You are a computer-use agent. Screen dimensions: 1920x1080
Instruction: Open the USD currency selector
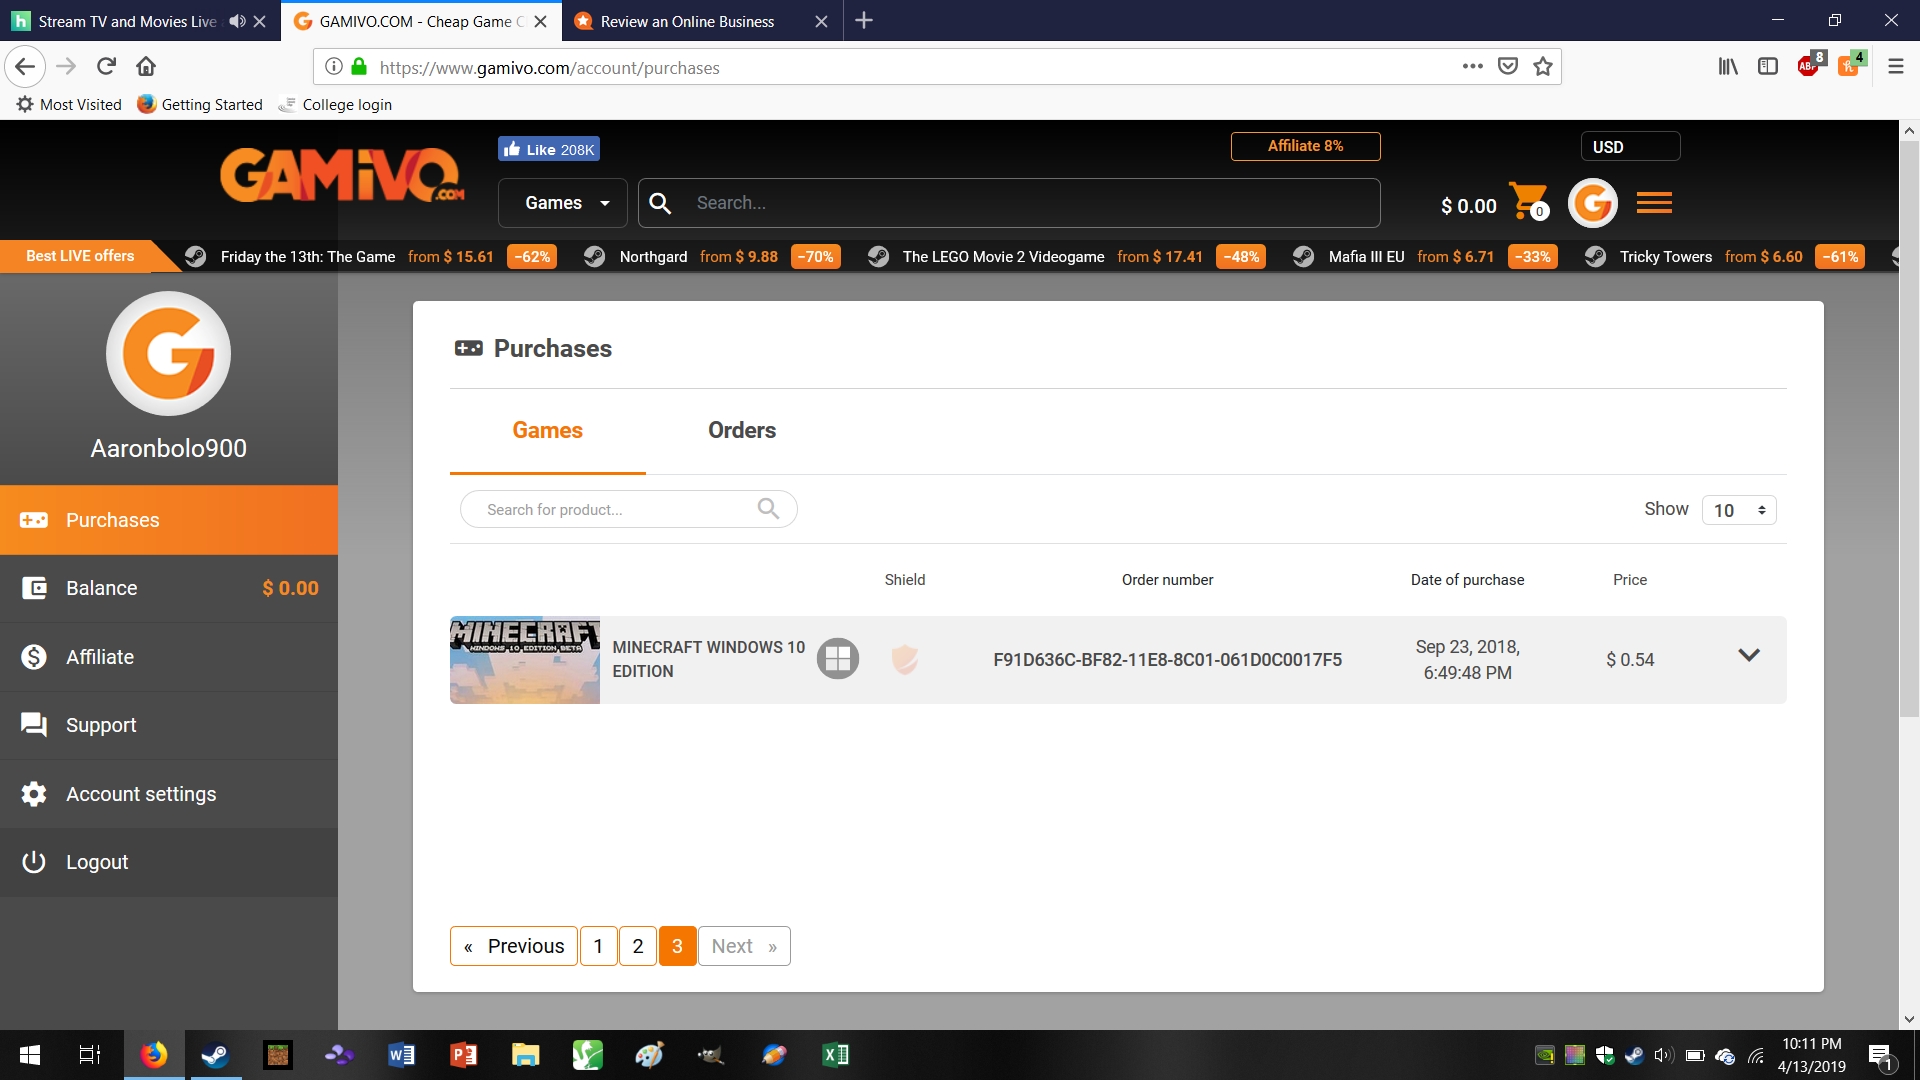point(1629,146)
